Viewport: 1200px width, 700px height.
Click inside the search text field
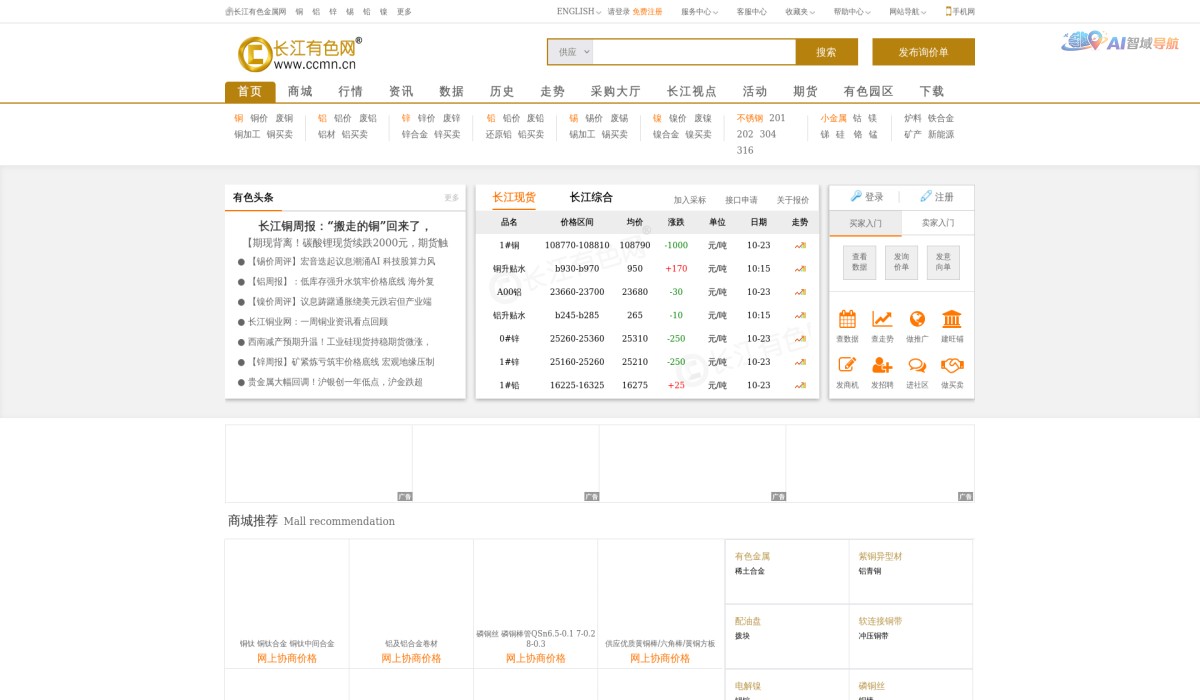[x=694, y=52]
